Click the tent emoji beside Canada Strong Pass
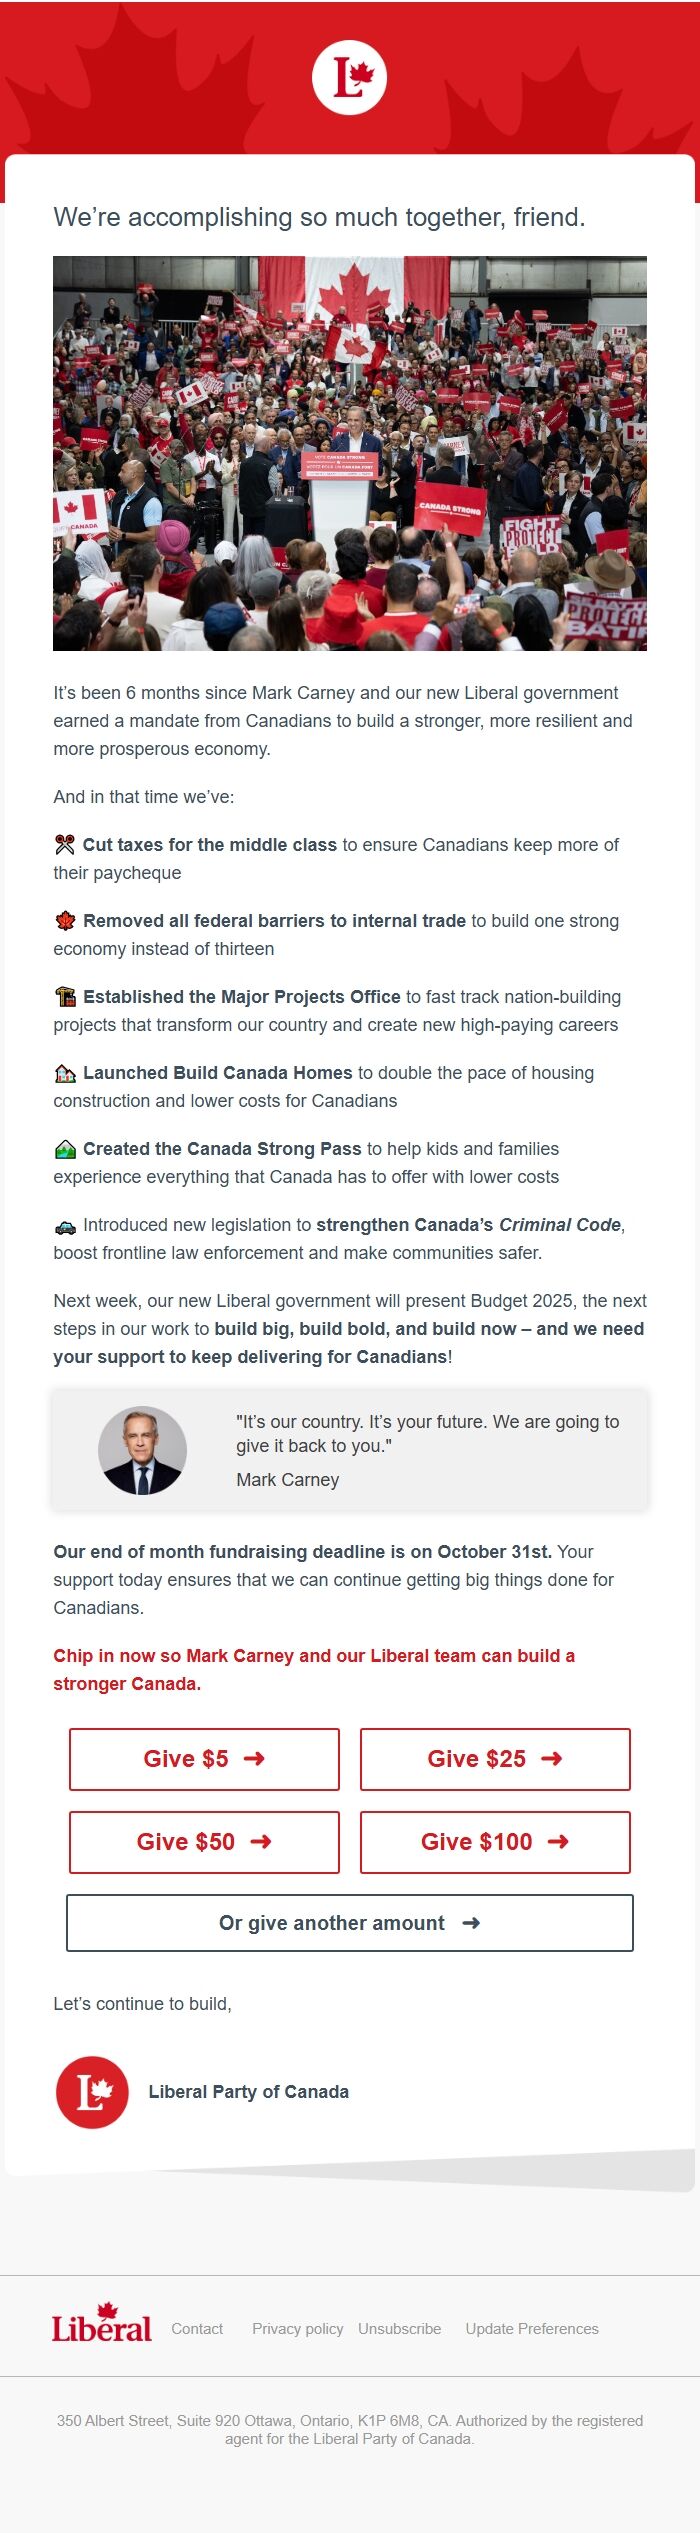Image resolution: width=700 pixels, height=2533 pixels. (x=64, y=1147)
